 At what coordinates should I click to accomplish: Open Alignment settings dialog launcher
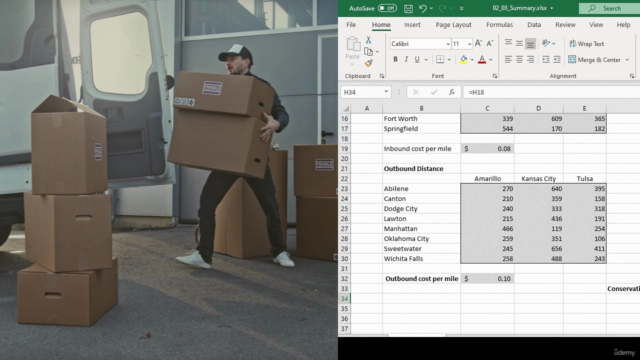(x=632, y=76)
